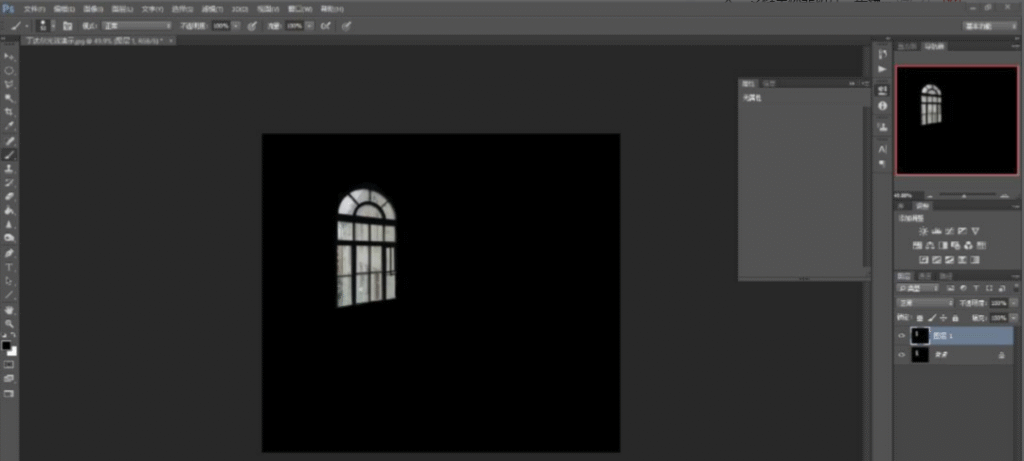The width and height of the screenshot is (1024, 461).
Task: Switch to the 通道 tab
Action: coord(925,276)
